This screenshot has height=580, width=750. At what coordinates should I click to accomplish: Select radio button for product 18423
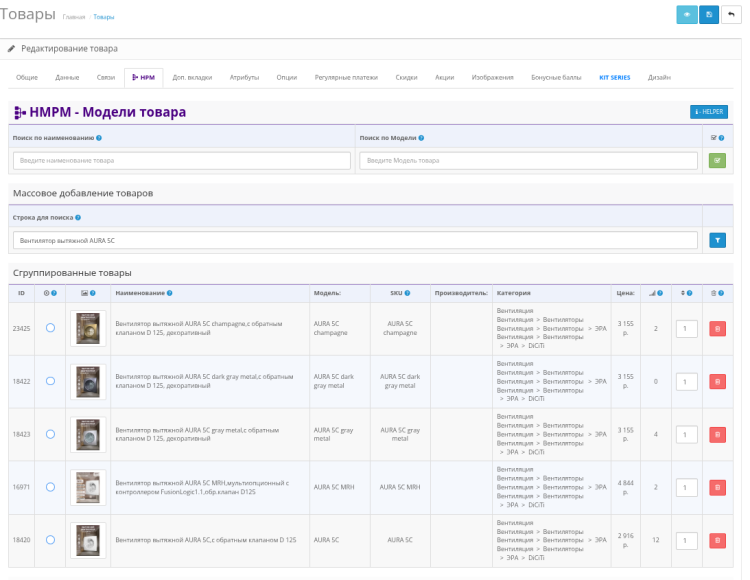coord(50,434)
